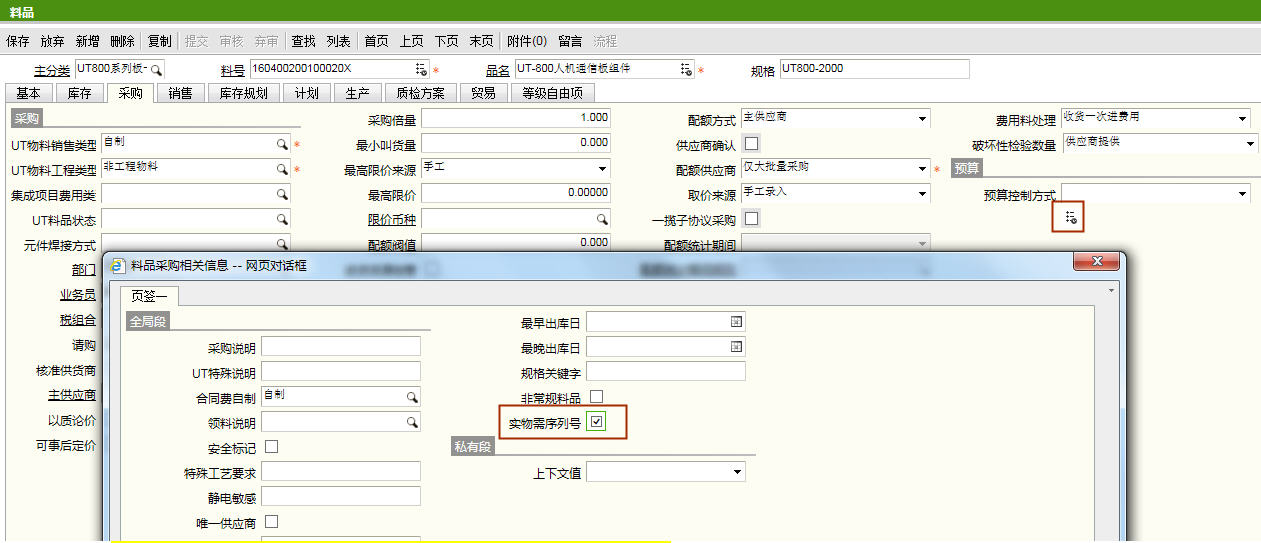Click the search icon in UT物料销售类型 field
Viewport: 1261px width, 543px height.
[282, 145]
